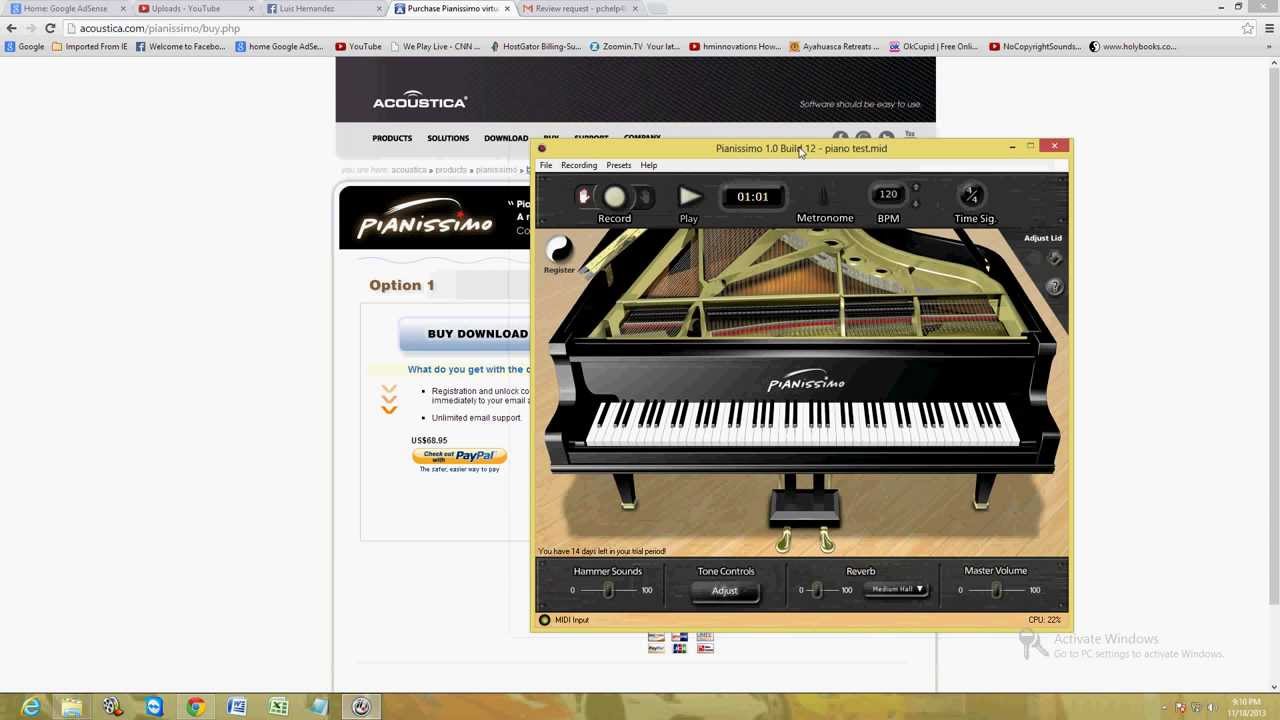Click the yin-yang Register icon
The width and height of the screenshot is (1280, 720).
(559, 249)
